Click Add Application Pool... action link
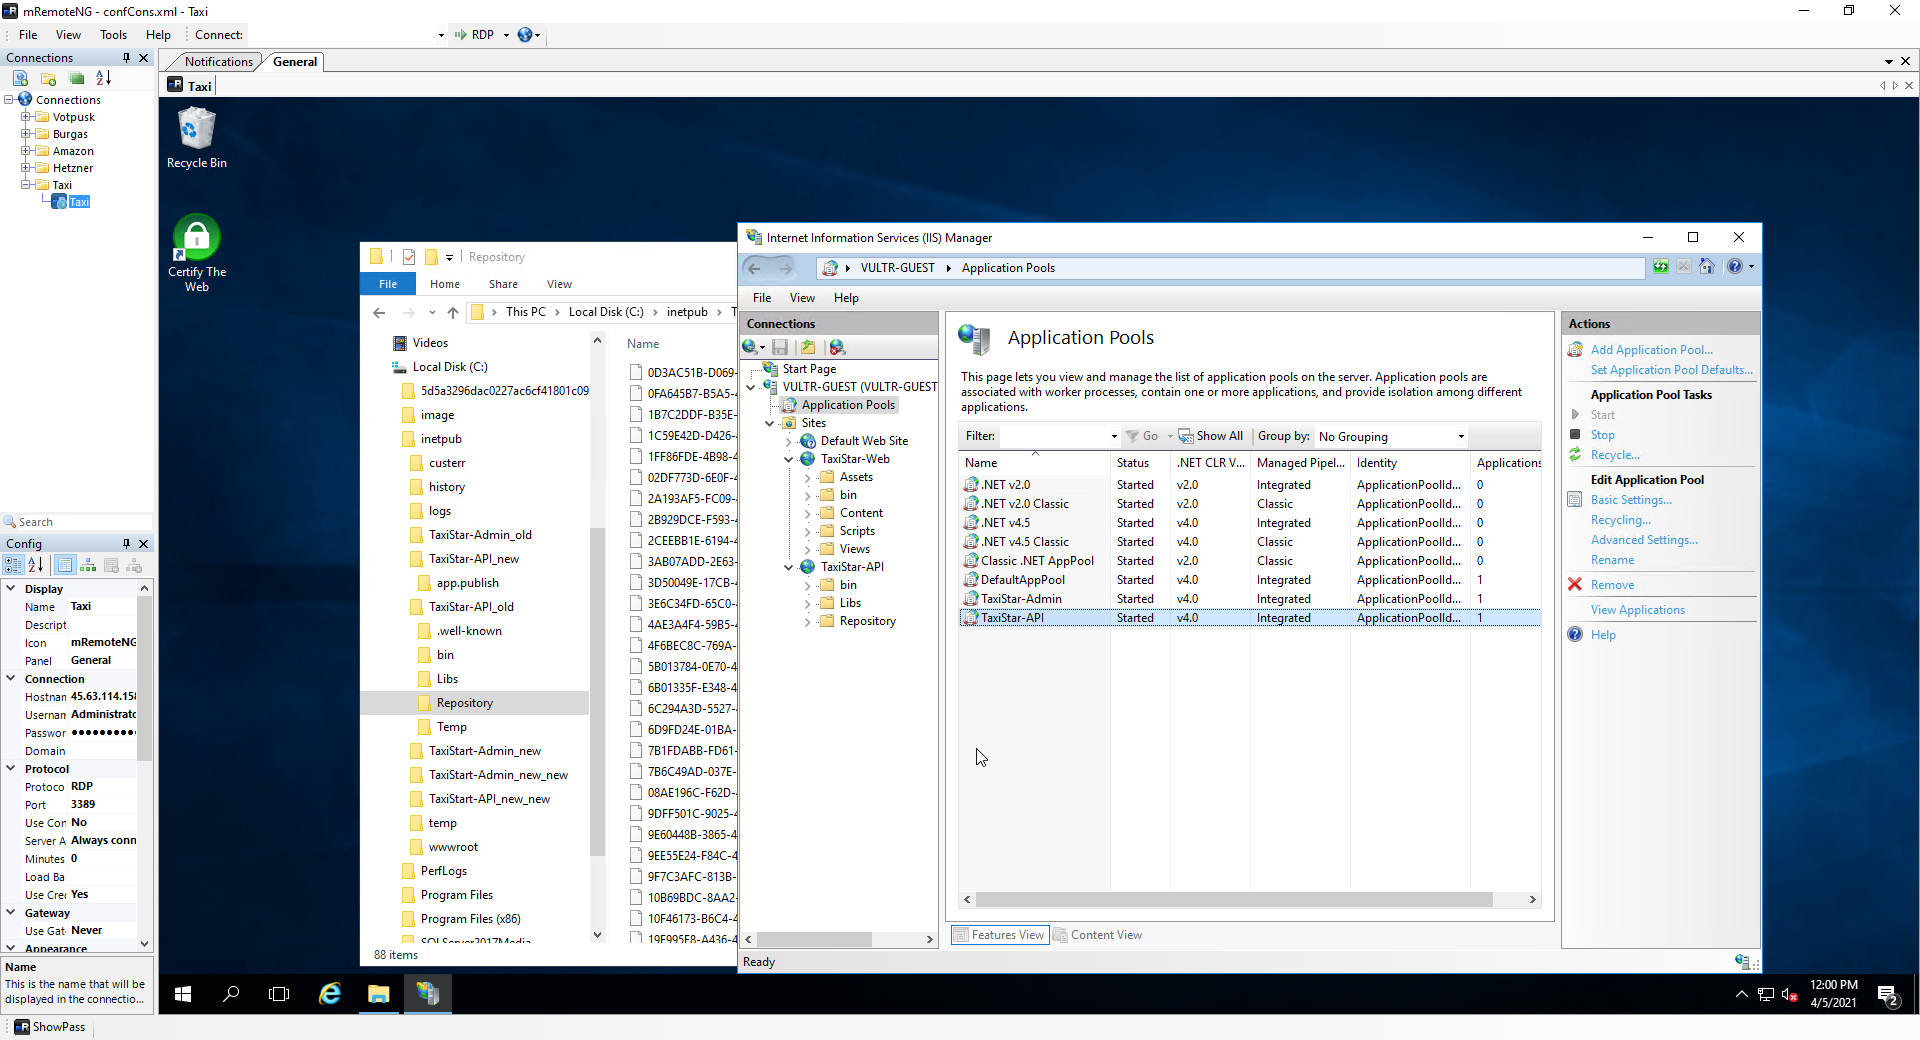The image size is (1920, 1040). point(1651,350)
